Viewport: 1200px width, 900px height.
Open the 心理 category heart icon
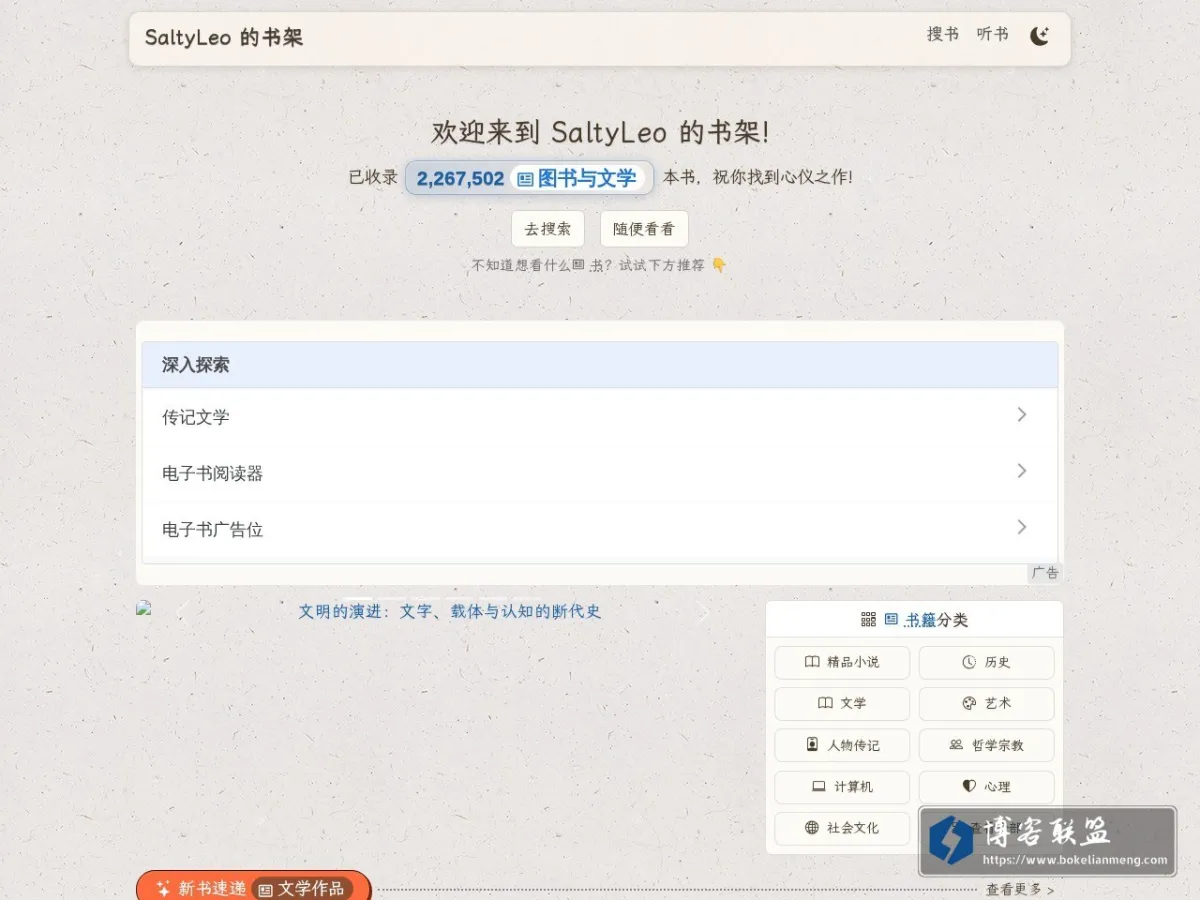[969, 787]
